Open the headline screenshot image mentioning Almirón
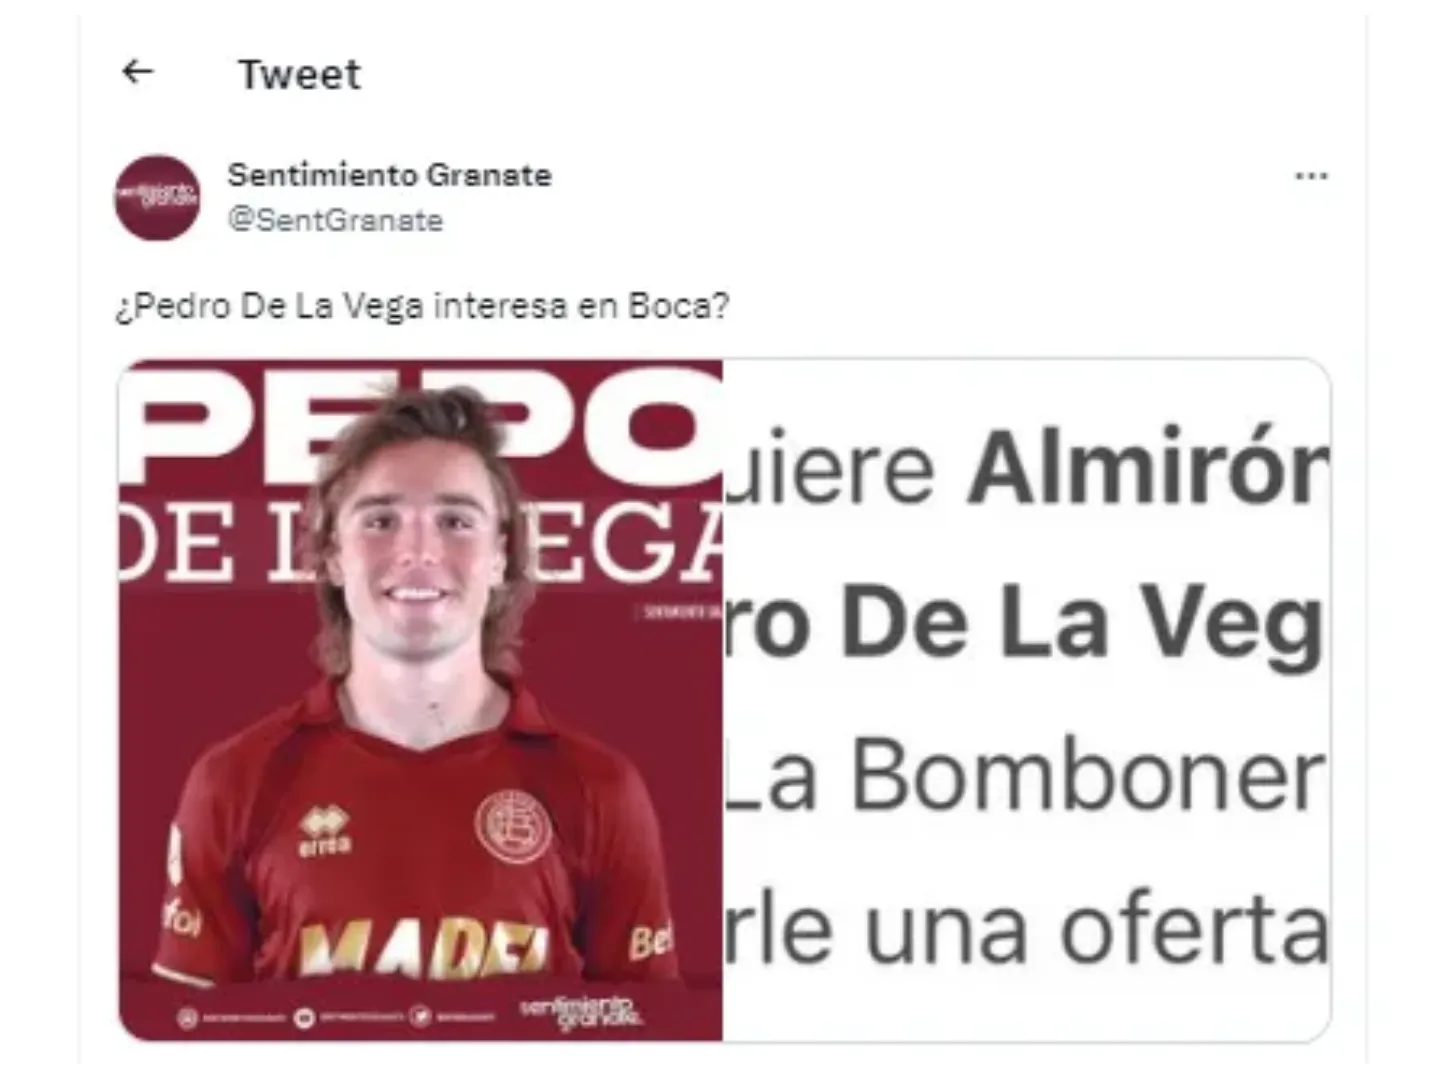Image resolution: width=1440 pixels, height=1079 pixels. point(1027,700)
